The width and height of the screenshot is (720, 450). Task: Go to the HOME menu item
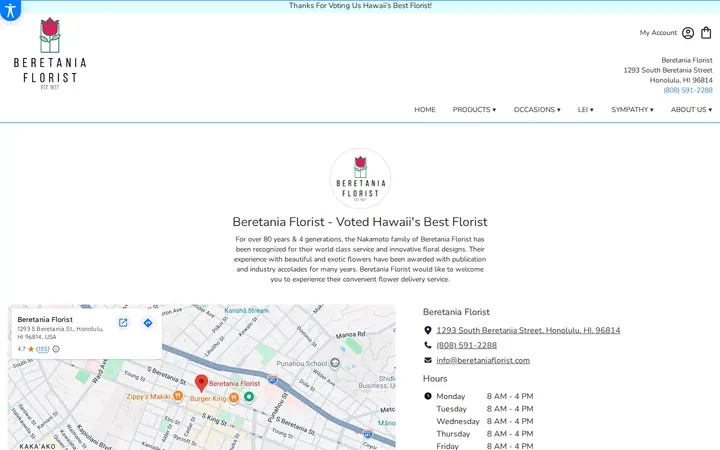pyautogui.click(x=425, y=110)
